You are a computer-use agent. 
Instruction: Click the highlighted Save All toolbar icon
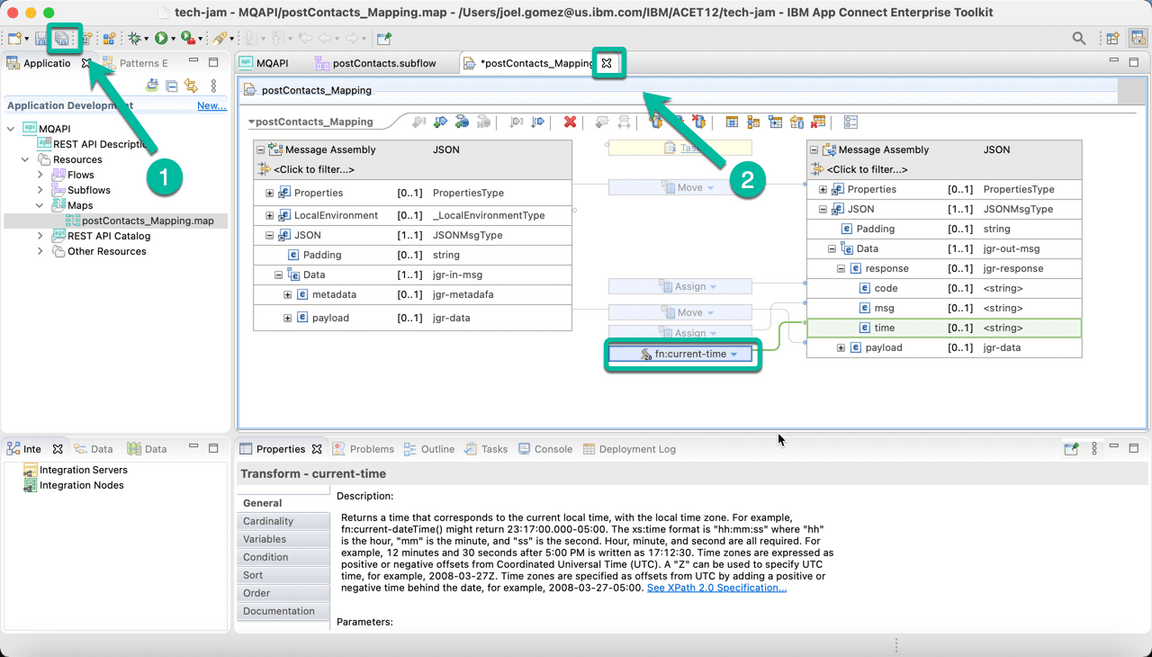[x=62, y=36]
